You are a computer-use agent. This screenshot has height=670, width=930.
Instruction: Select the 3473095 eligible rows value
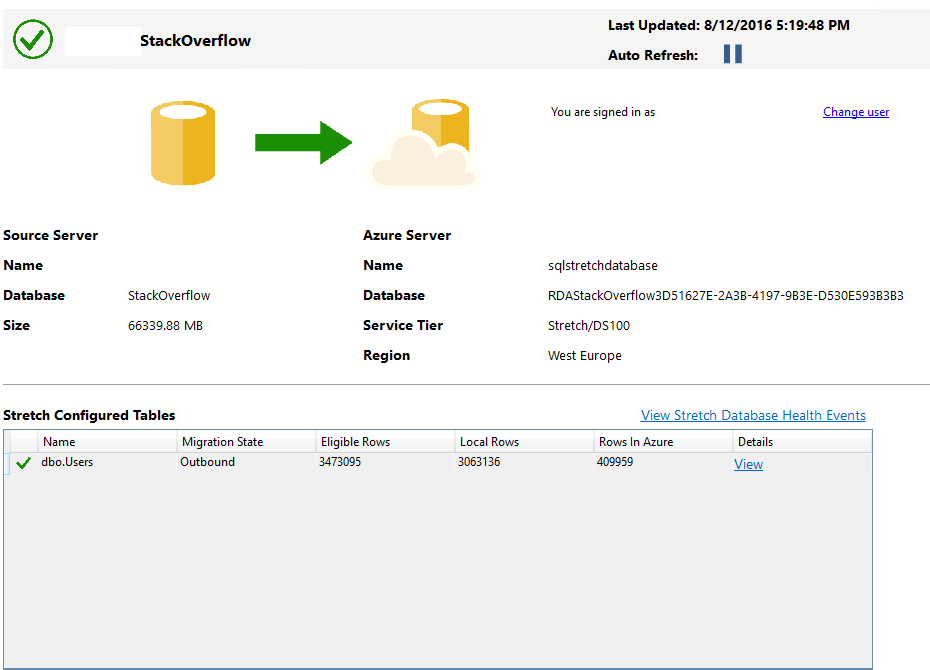[340, 462]
